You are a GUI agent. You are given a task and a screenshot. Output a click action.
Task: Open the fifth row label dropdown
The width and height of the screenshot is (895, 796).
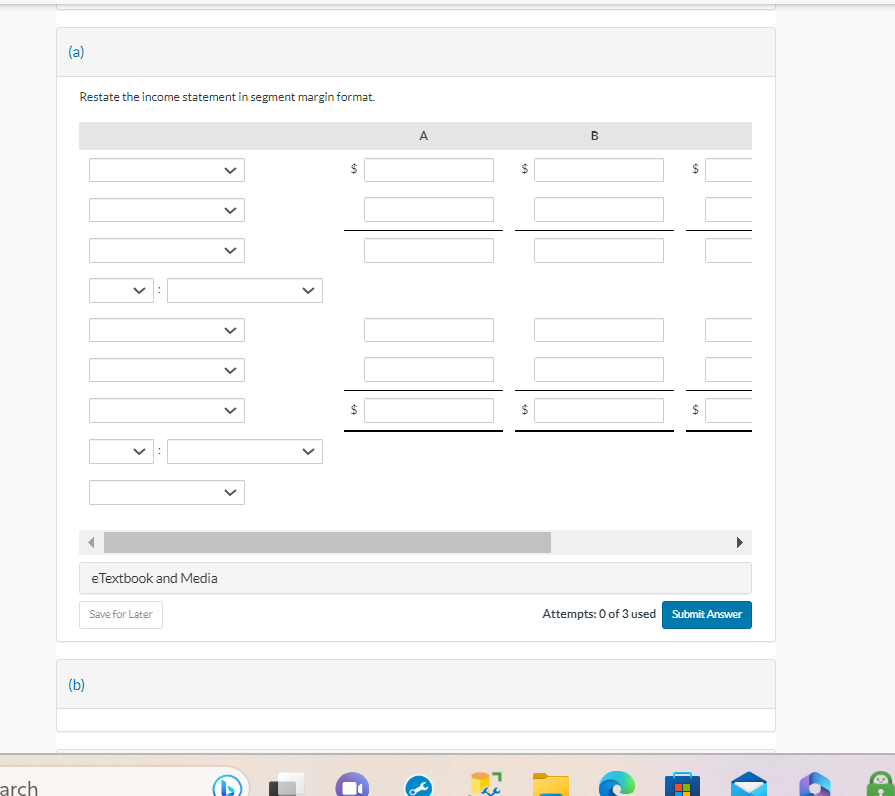click(x=167, y=330)
